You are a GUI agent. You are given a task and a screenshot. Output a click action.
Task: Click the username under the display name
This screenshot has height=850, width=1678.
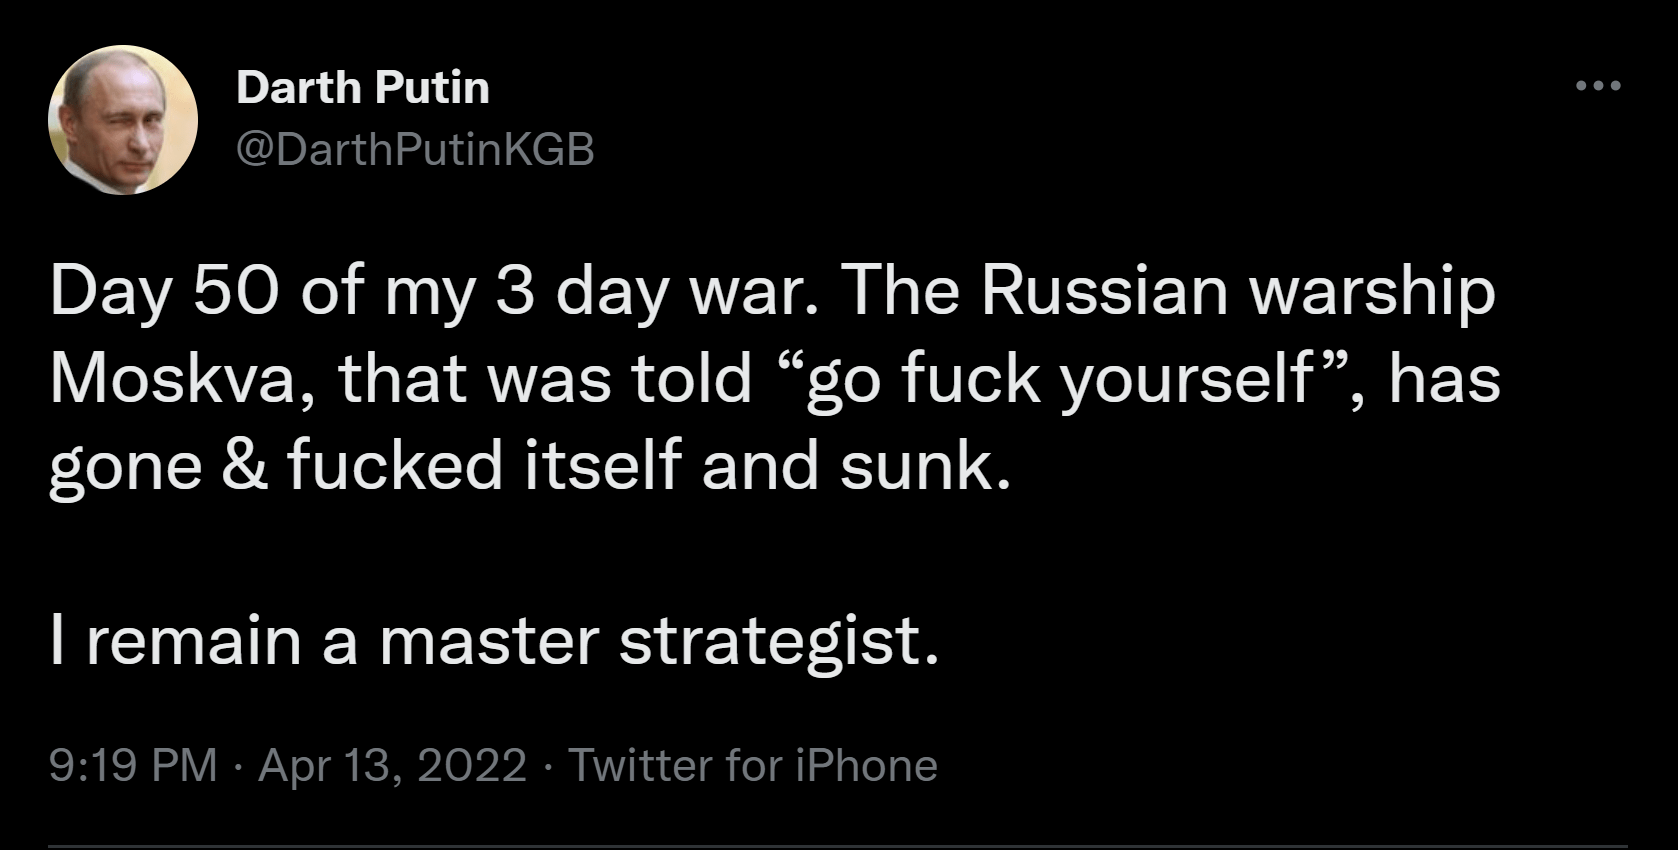click(x=416, y=149)
